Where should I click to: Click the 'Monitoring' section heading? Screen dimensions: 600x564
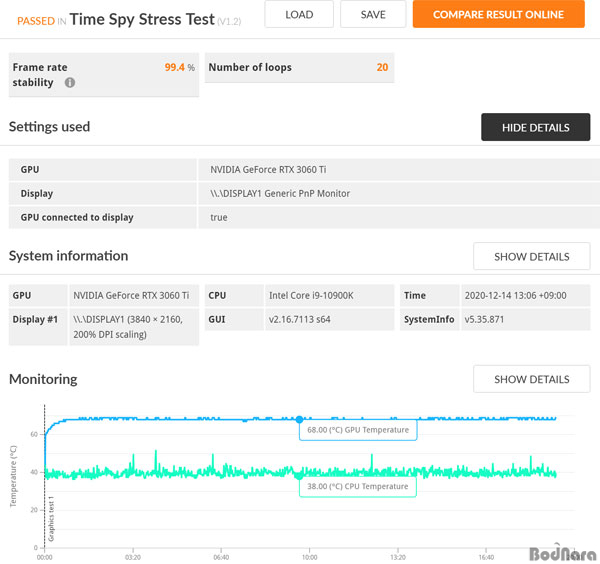[43, 379]
